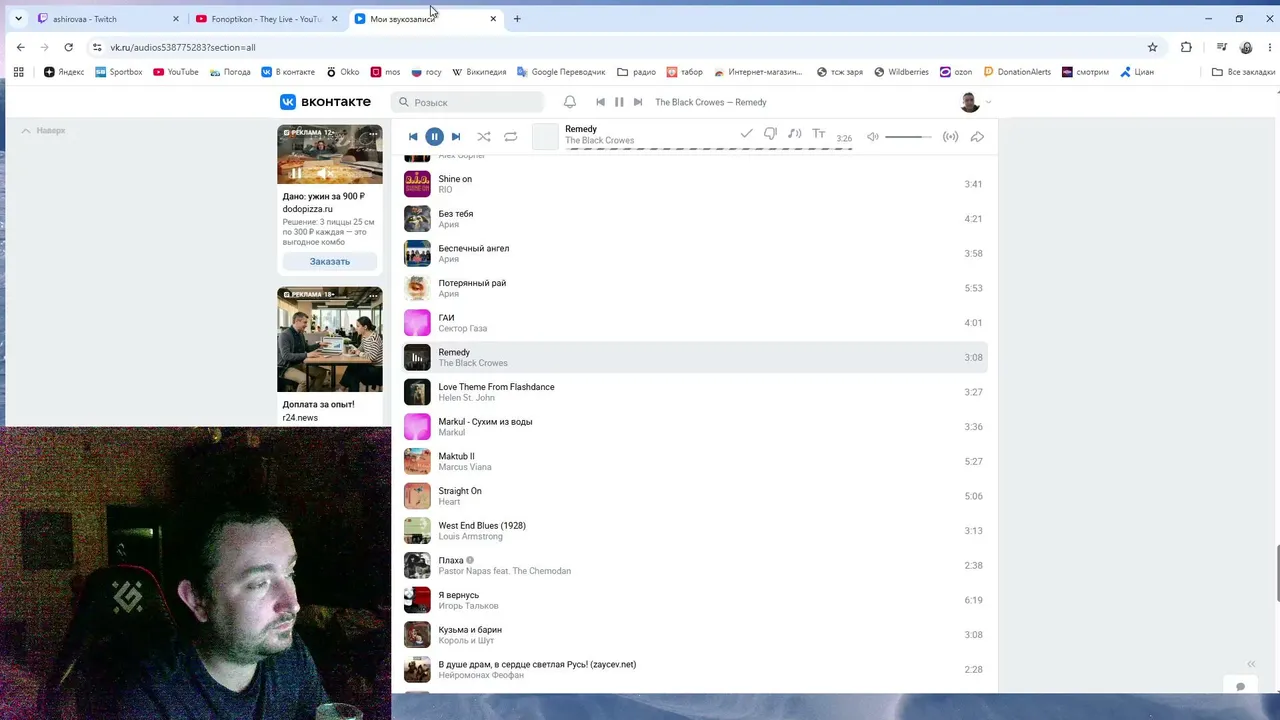
Task: Show lyrics with the Tт icon
Action: [818, 134]
